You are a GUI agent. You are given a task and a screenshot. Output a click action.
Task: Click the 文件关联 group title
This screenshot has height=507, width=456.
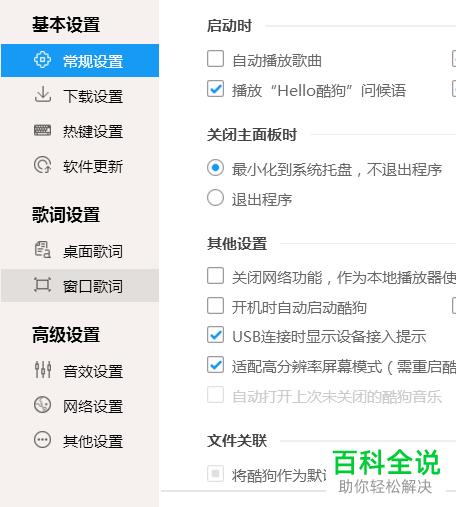(x=237, y=441)
